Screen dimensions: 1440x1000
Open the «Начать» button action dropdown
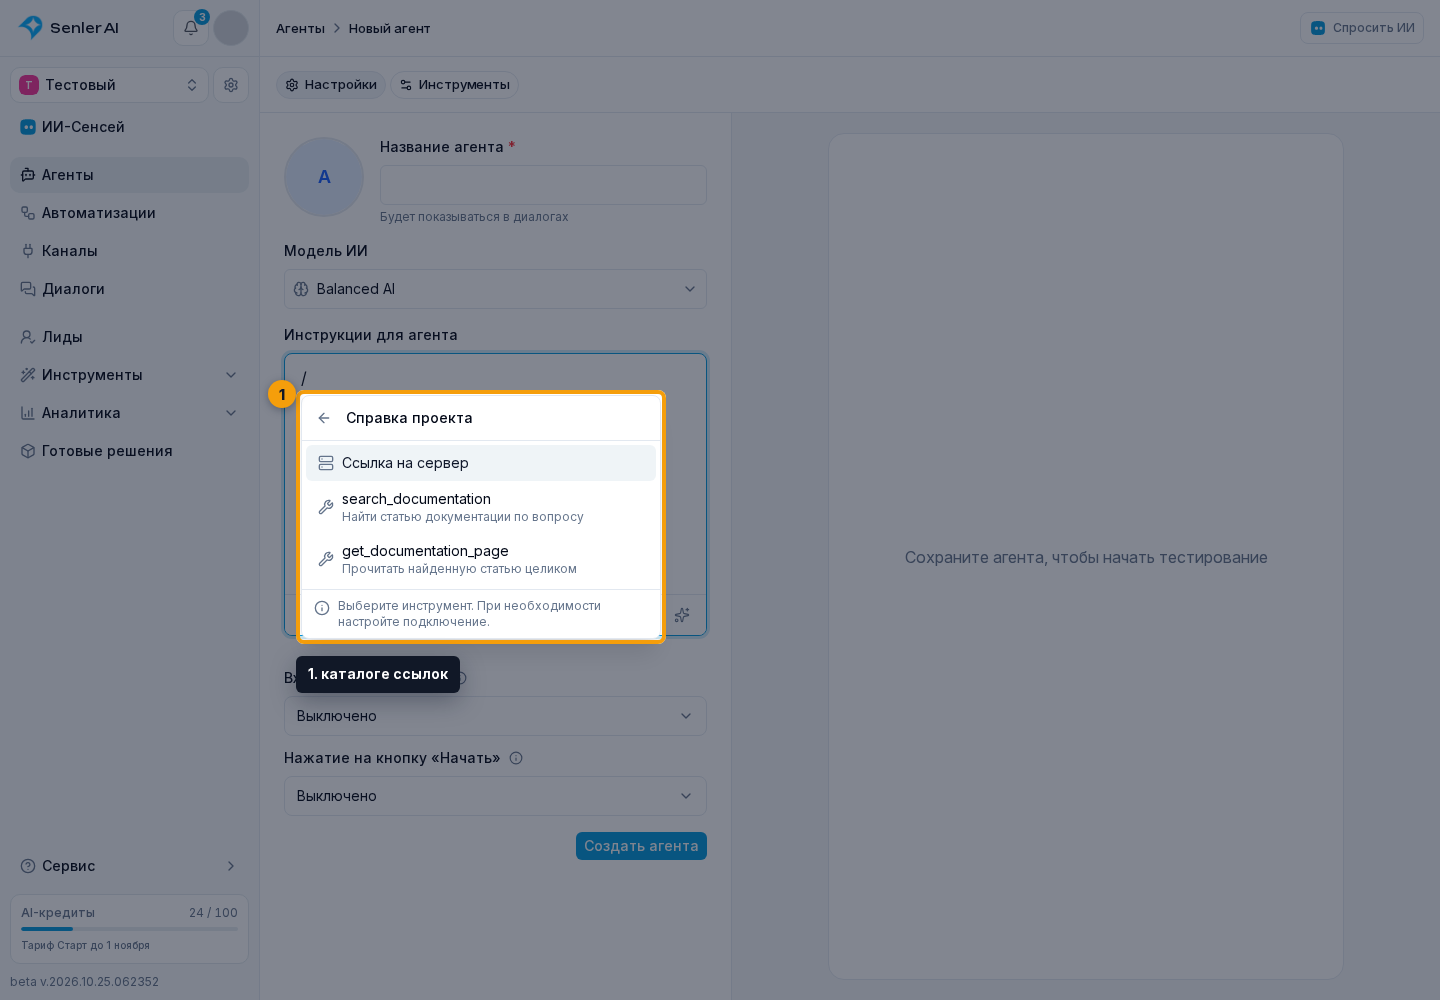point(495,796)
